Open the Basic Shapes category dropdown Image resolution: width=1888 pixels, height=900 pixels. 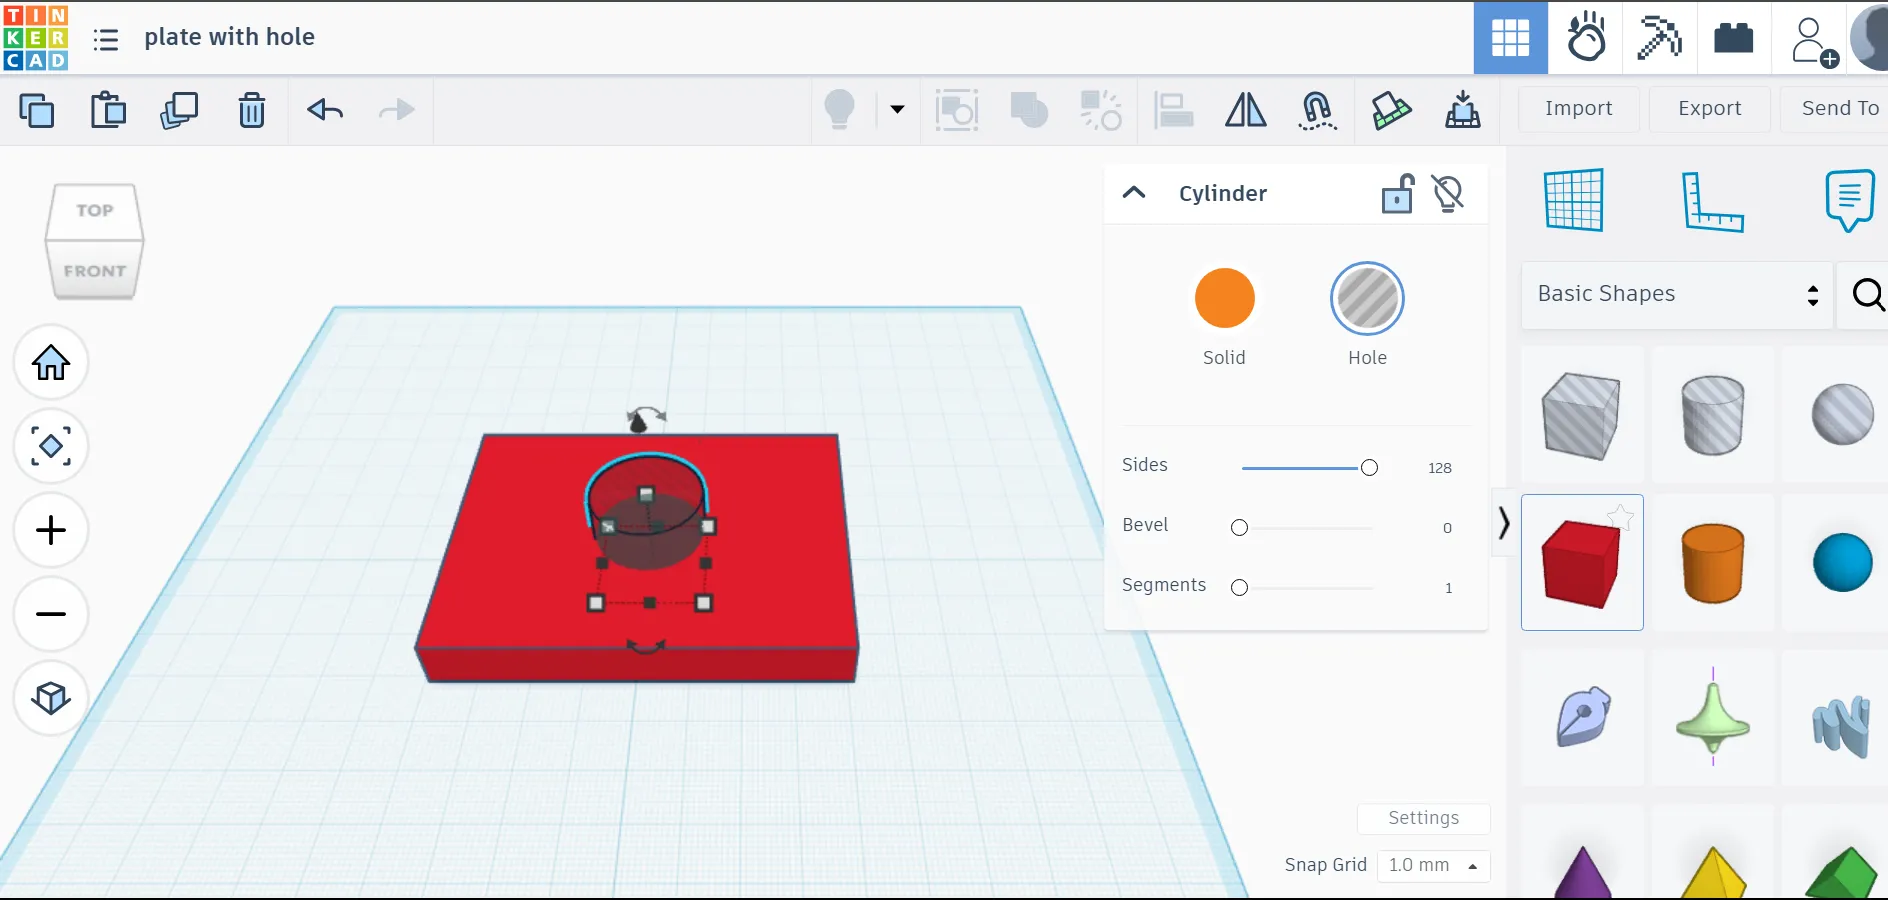(1677, 295)
